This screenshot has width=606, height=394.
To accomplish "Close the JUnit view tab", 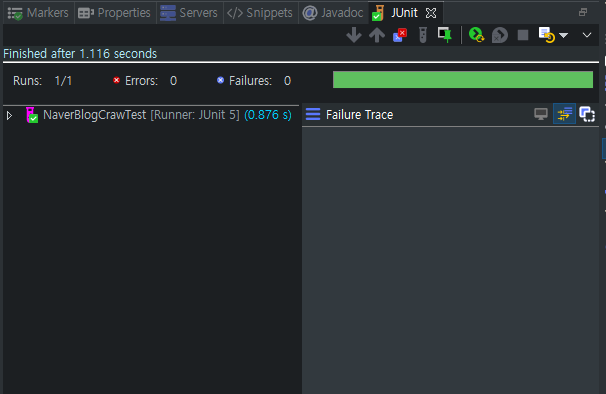I will tap(431, 14).
